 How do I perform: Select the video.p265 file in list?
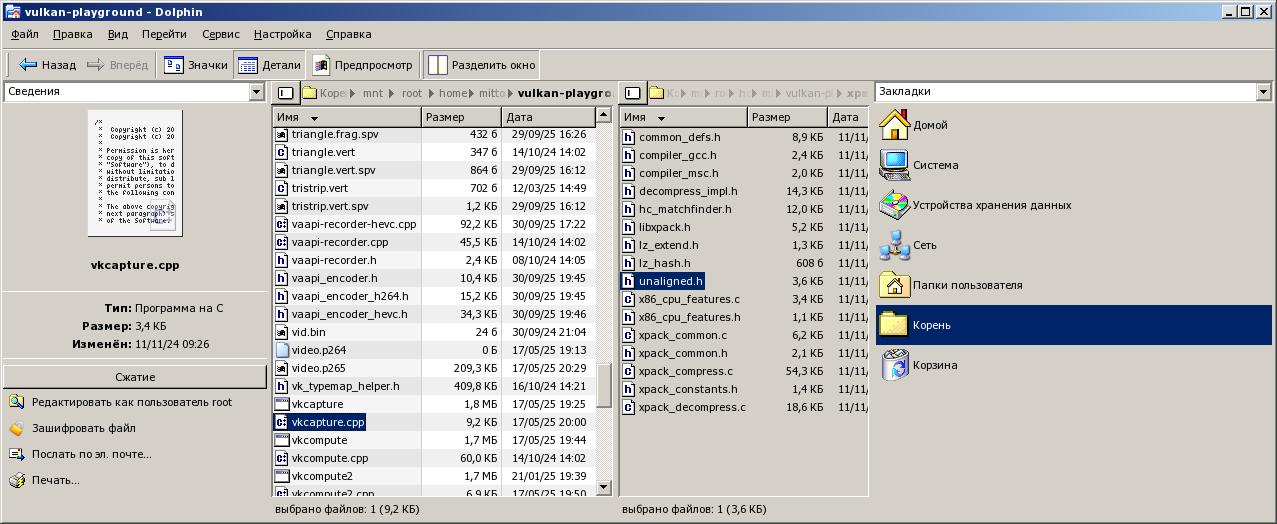pyautogui.click(x=319, y=368)
